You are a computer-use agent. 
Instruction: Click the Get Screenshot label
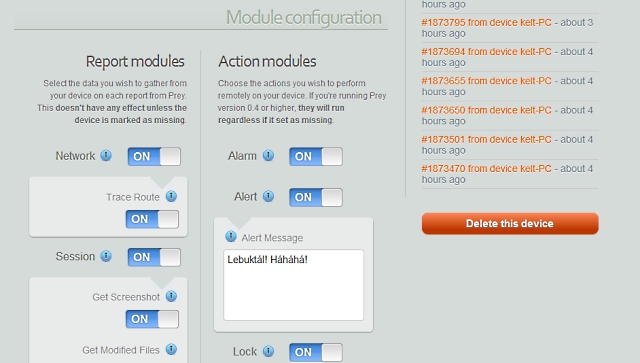pos(126,297)
